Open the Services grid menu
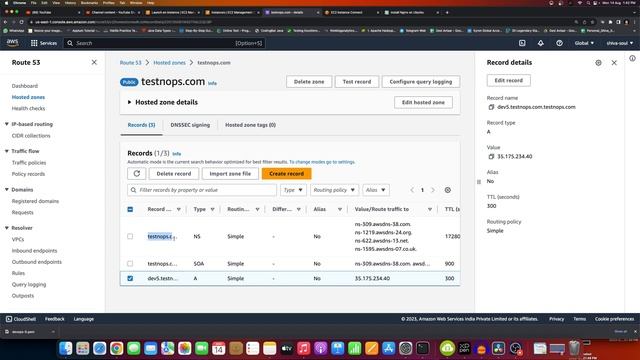 coord(44,43)
